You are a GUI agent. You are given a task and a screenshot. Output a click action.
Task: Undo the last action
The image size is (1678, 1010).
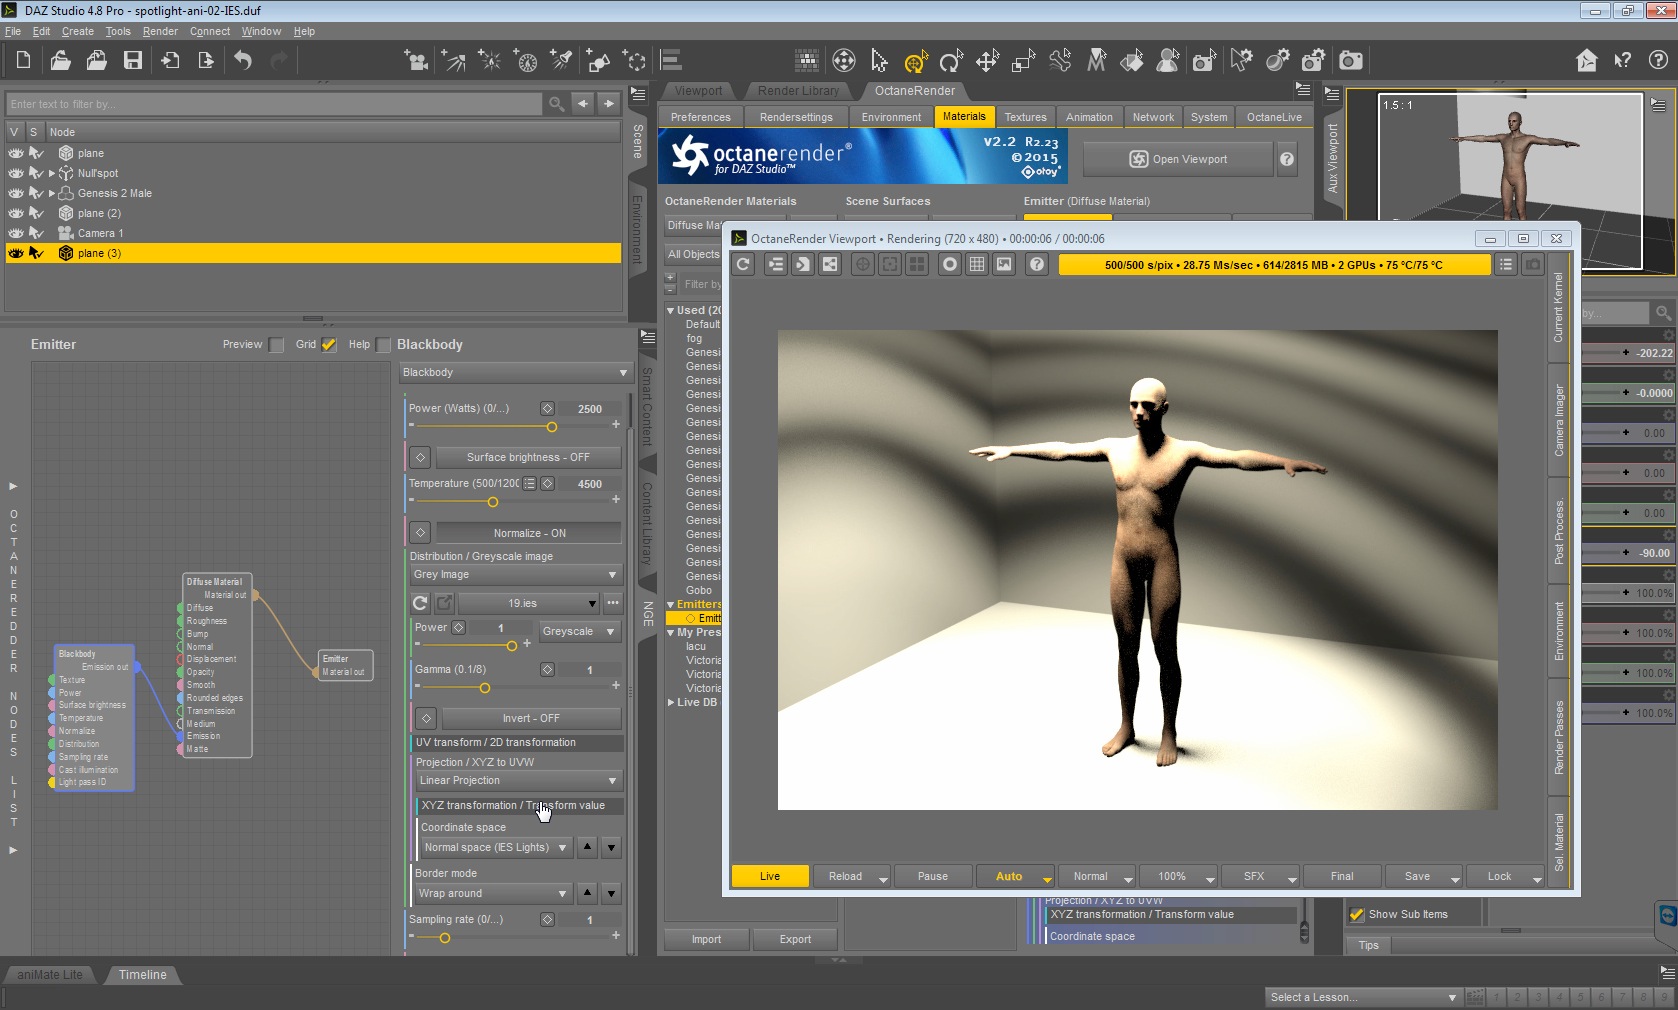[x=243, y=60]
